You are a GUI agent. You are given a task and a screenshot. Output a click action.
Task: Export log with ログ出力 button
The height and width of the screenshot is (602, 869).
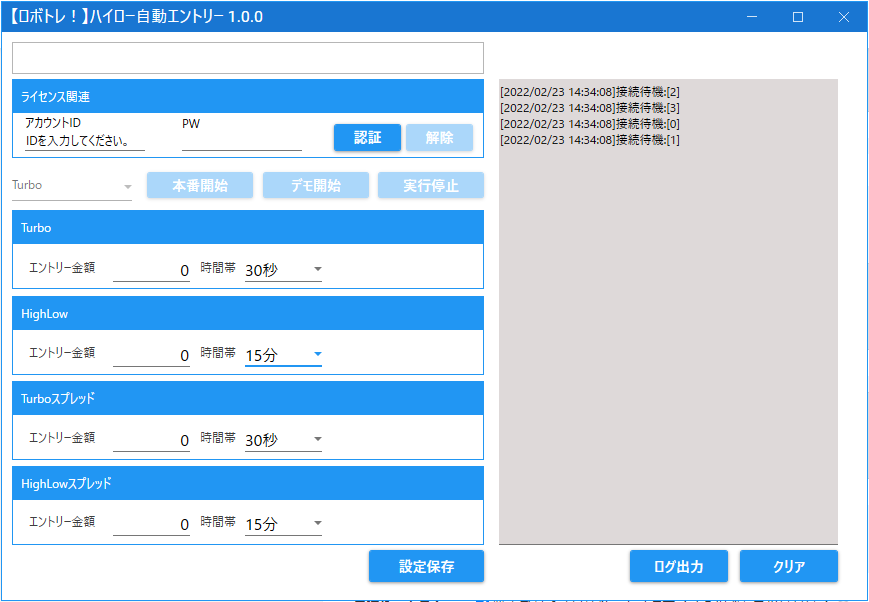(678, 566)
